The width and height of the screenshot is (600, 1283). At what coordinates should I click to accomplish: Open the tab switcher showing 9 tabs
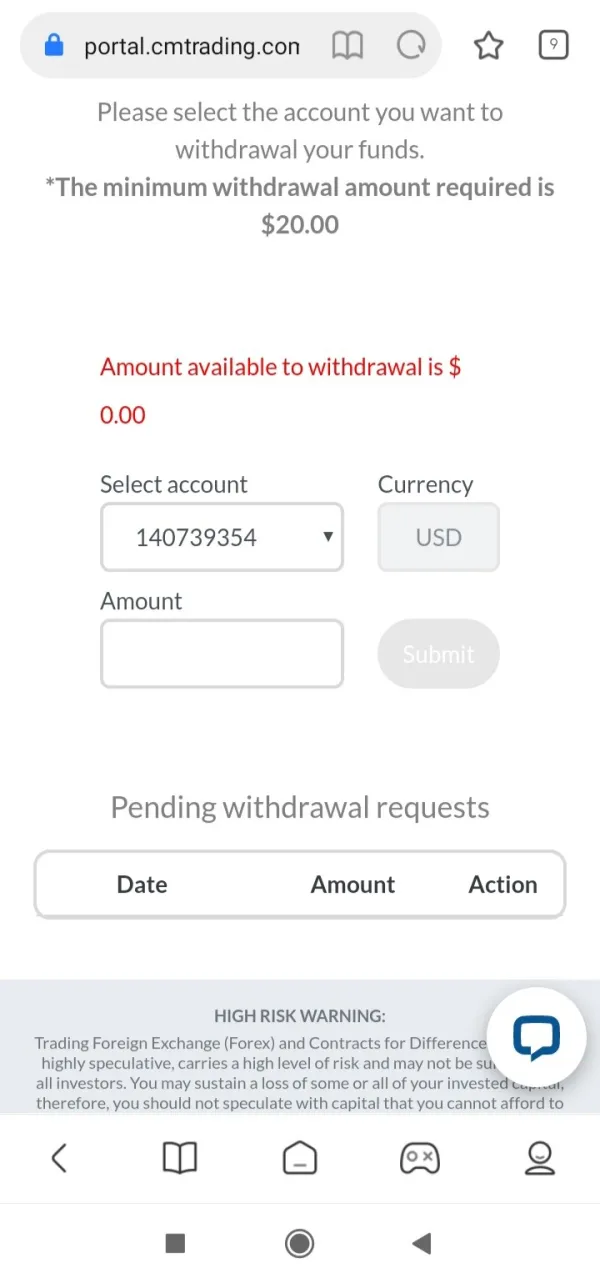553,45
